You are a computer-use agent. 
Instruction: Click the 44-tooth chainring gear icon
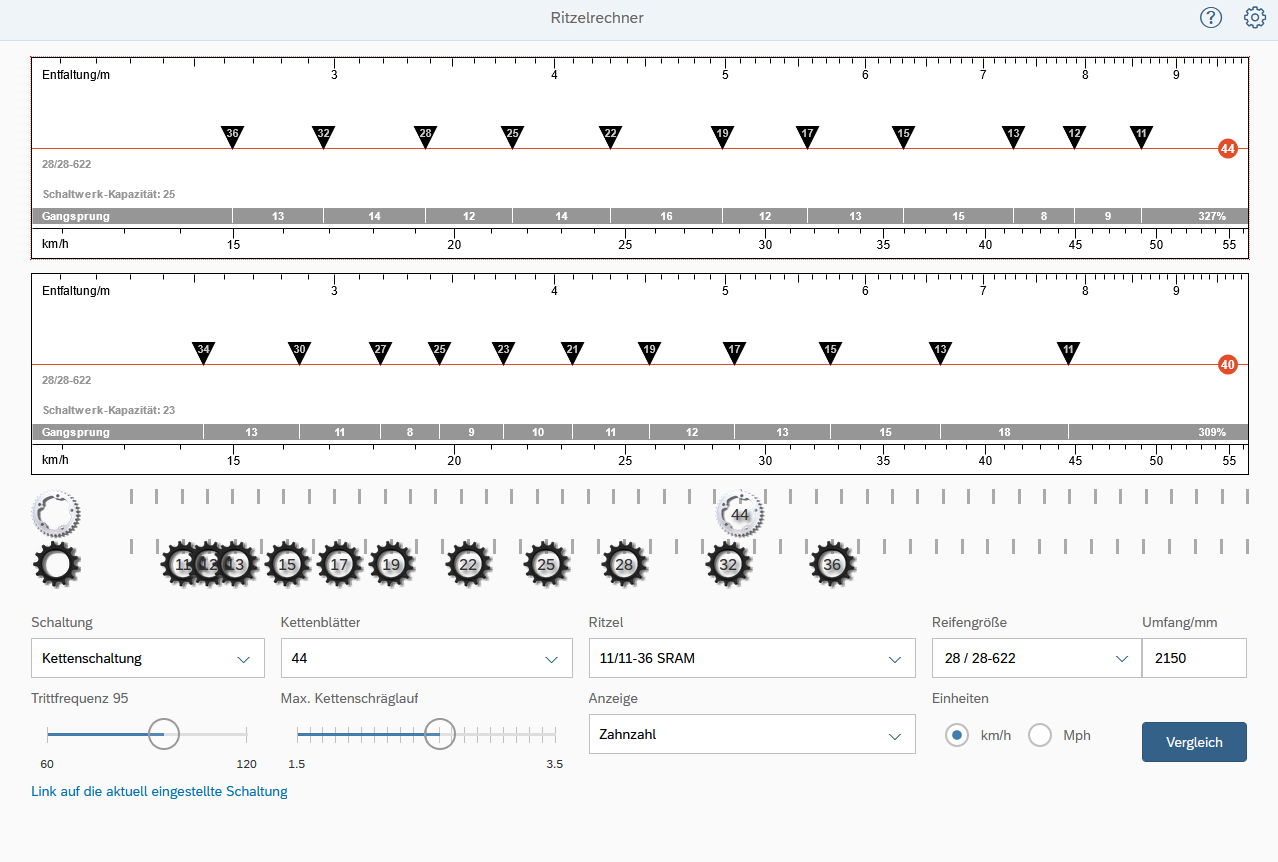click(x=740, y=514)
